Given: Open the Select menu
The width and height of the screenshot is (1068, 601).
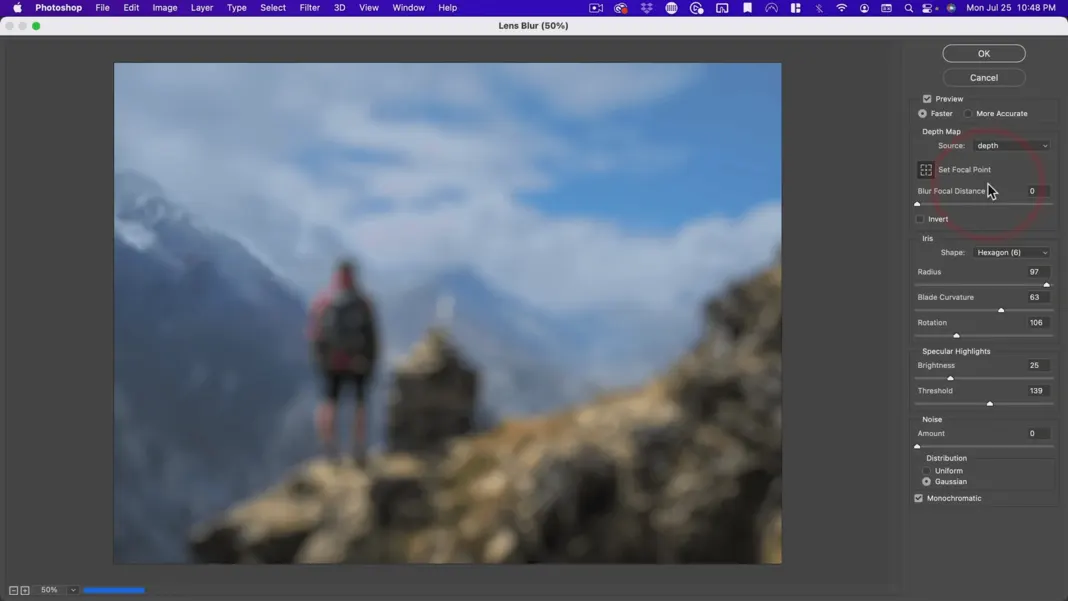Looking at the screenshot, I should (x=272, y=7).
